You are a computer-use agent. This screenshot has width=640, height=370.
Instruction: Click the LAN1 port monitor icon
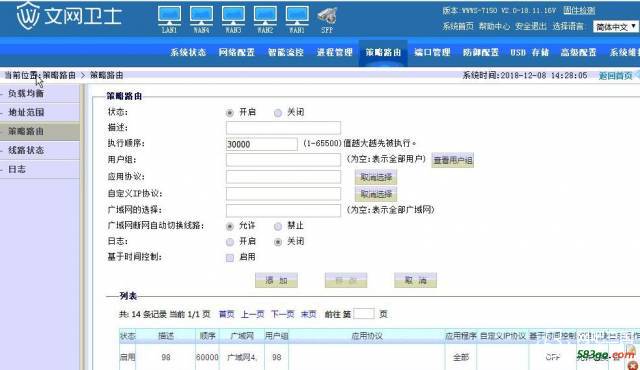pyautogui.click(x=169, y=16)
